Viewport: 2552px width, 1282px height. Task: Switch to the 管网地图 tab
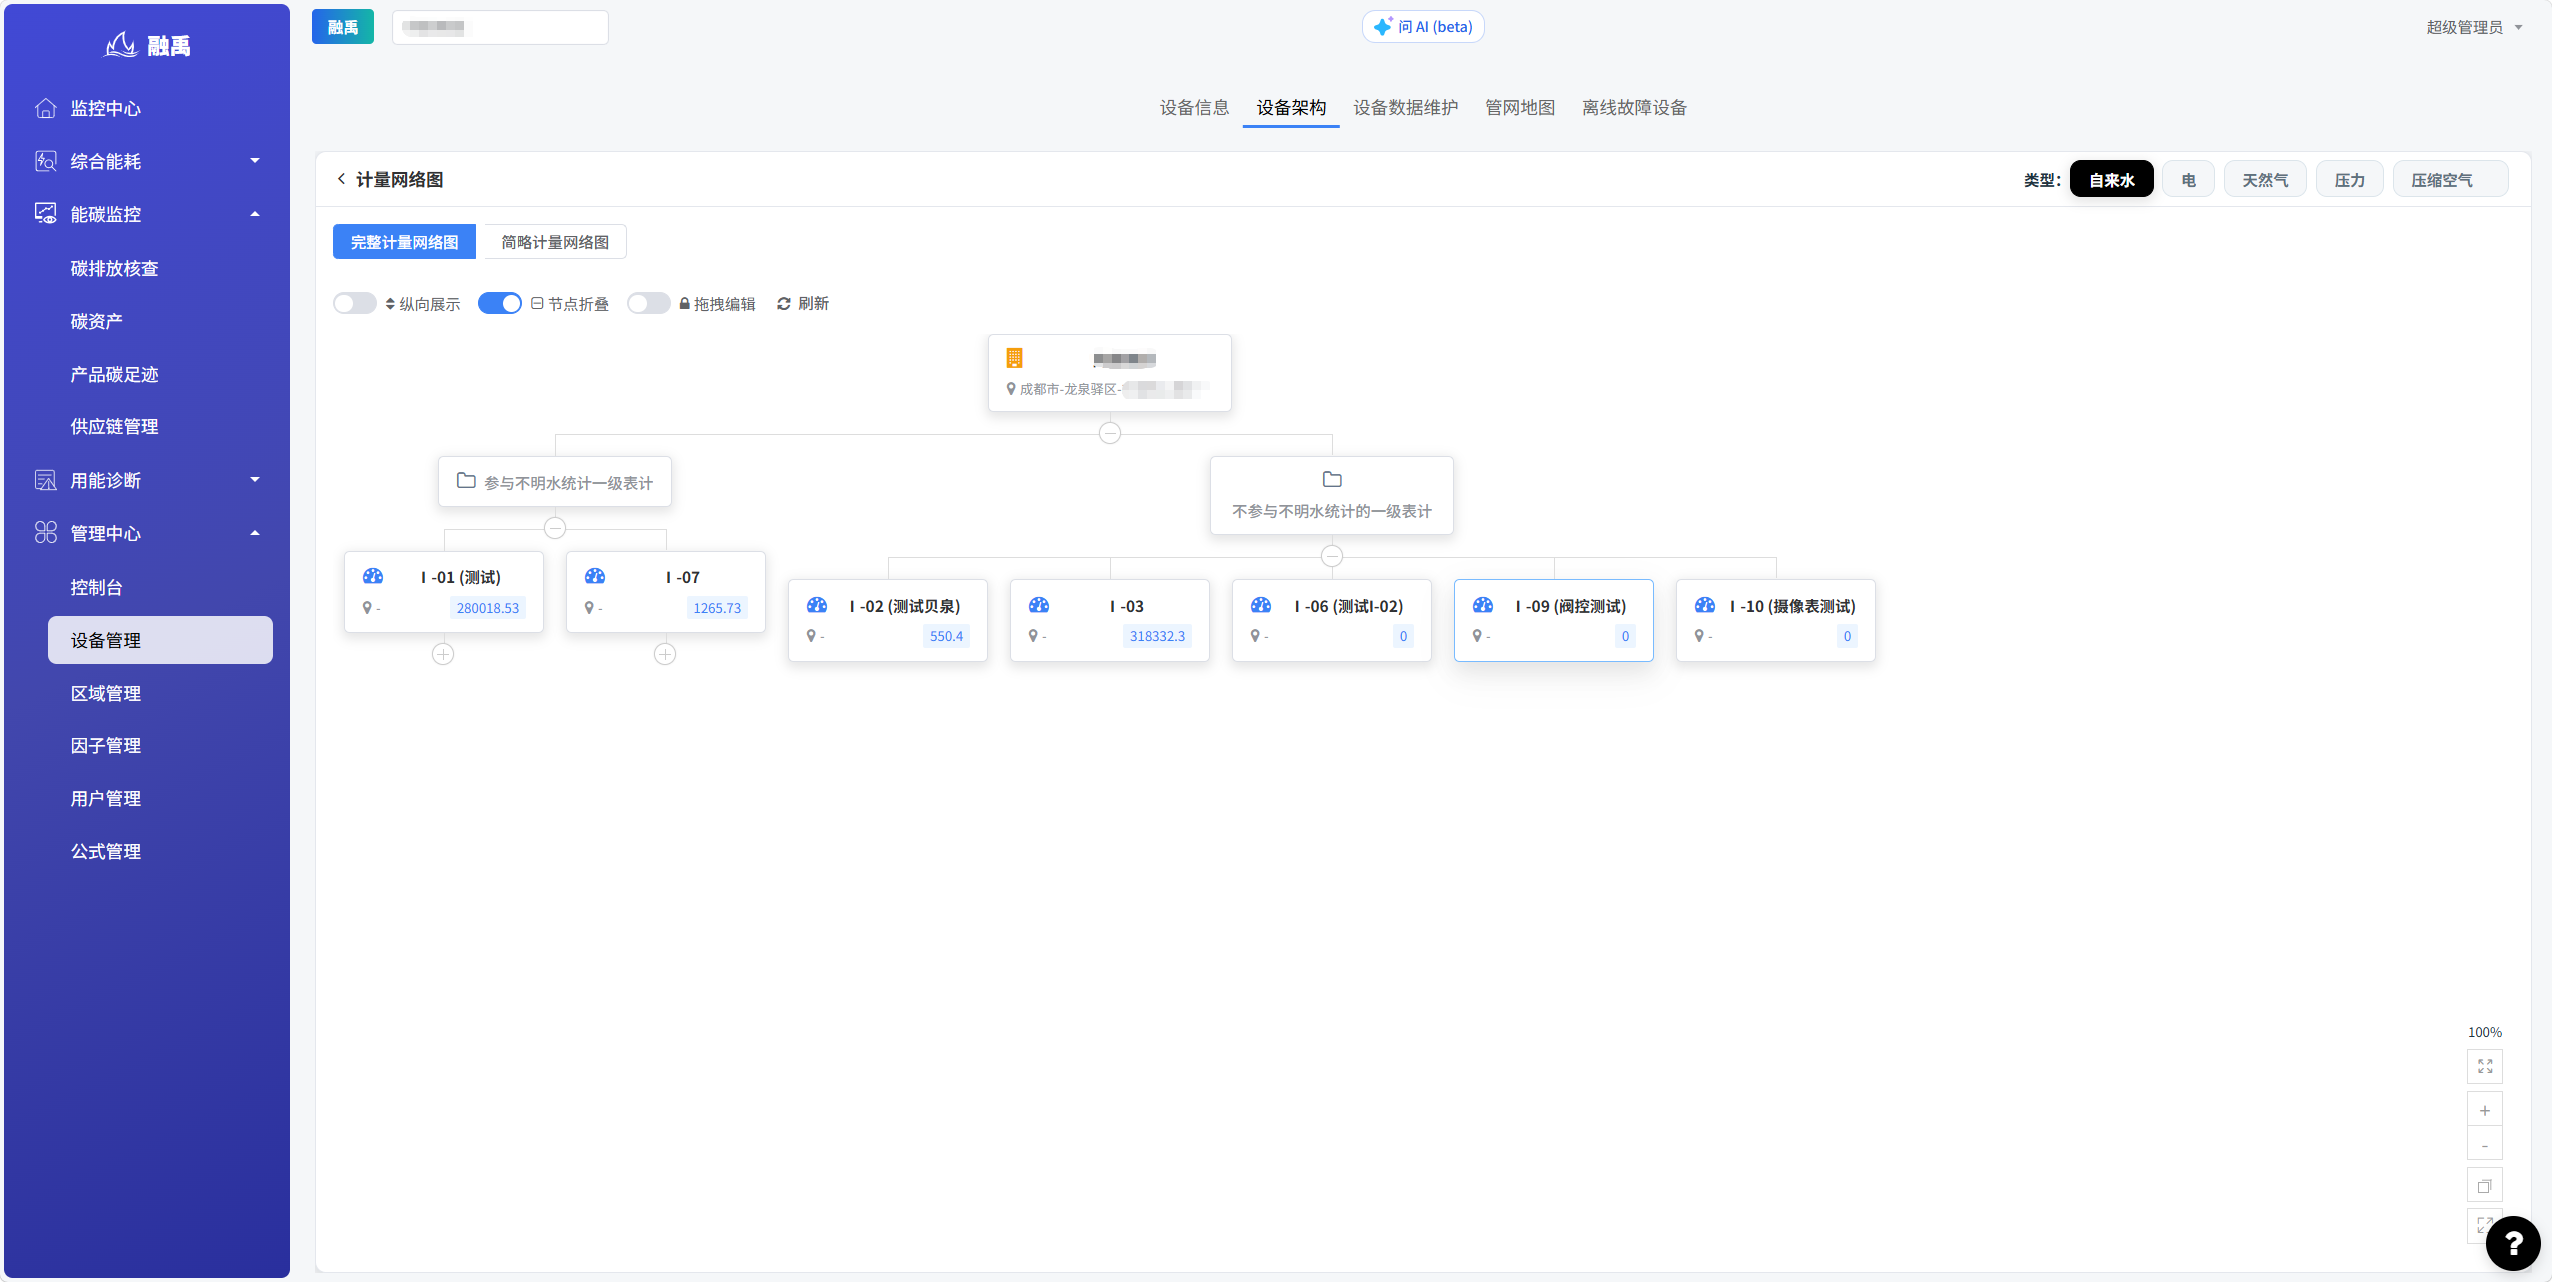1519,108
